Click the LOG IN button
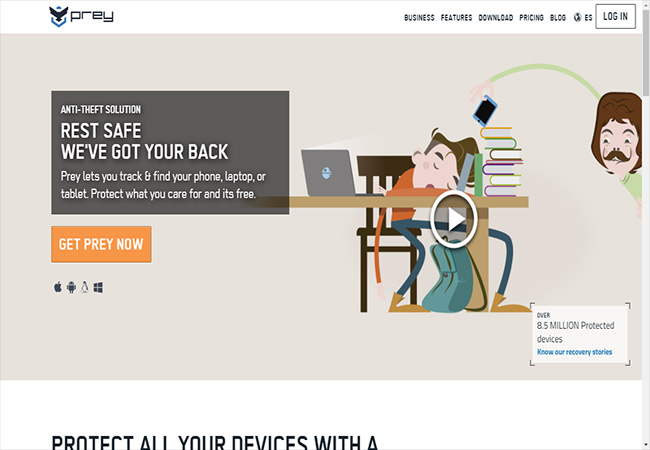The width and height of the screenshot is (650, 450). [616, 17]
